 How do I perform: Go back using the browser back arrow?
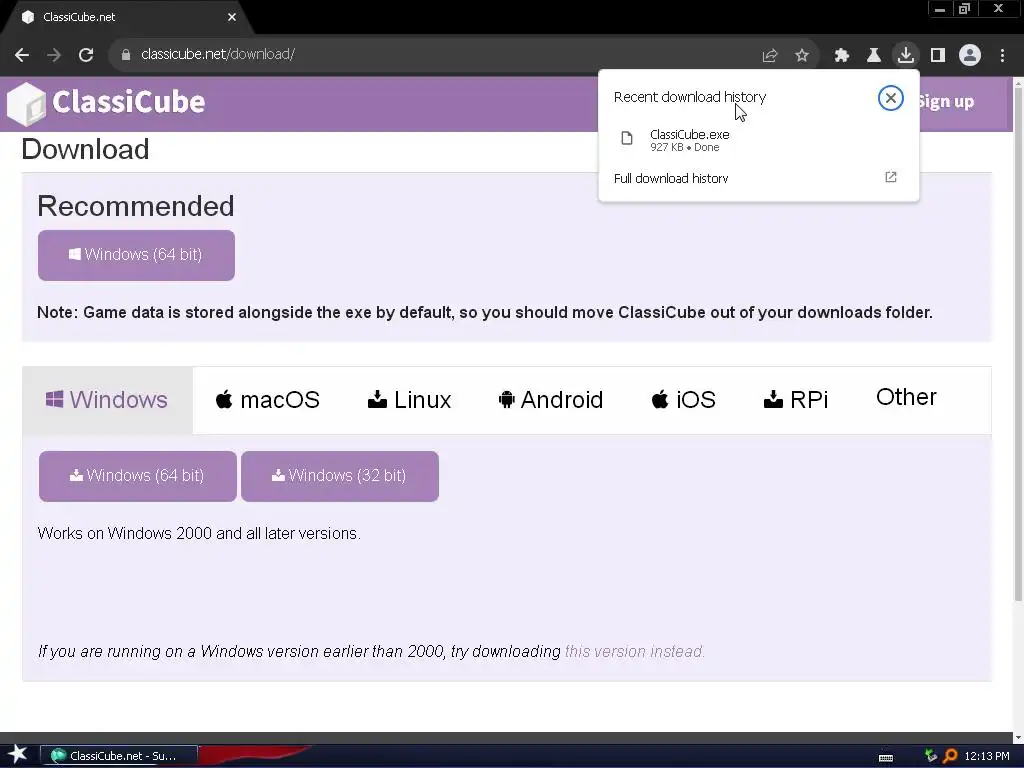(22, 55)
